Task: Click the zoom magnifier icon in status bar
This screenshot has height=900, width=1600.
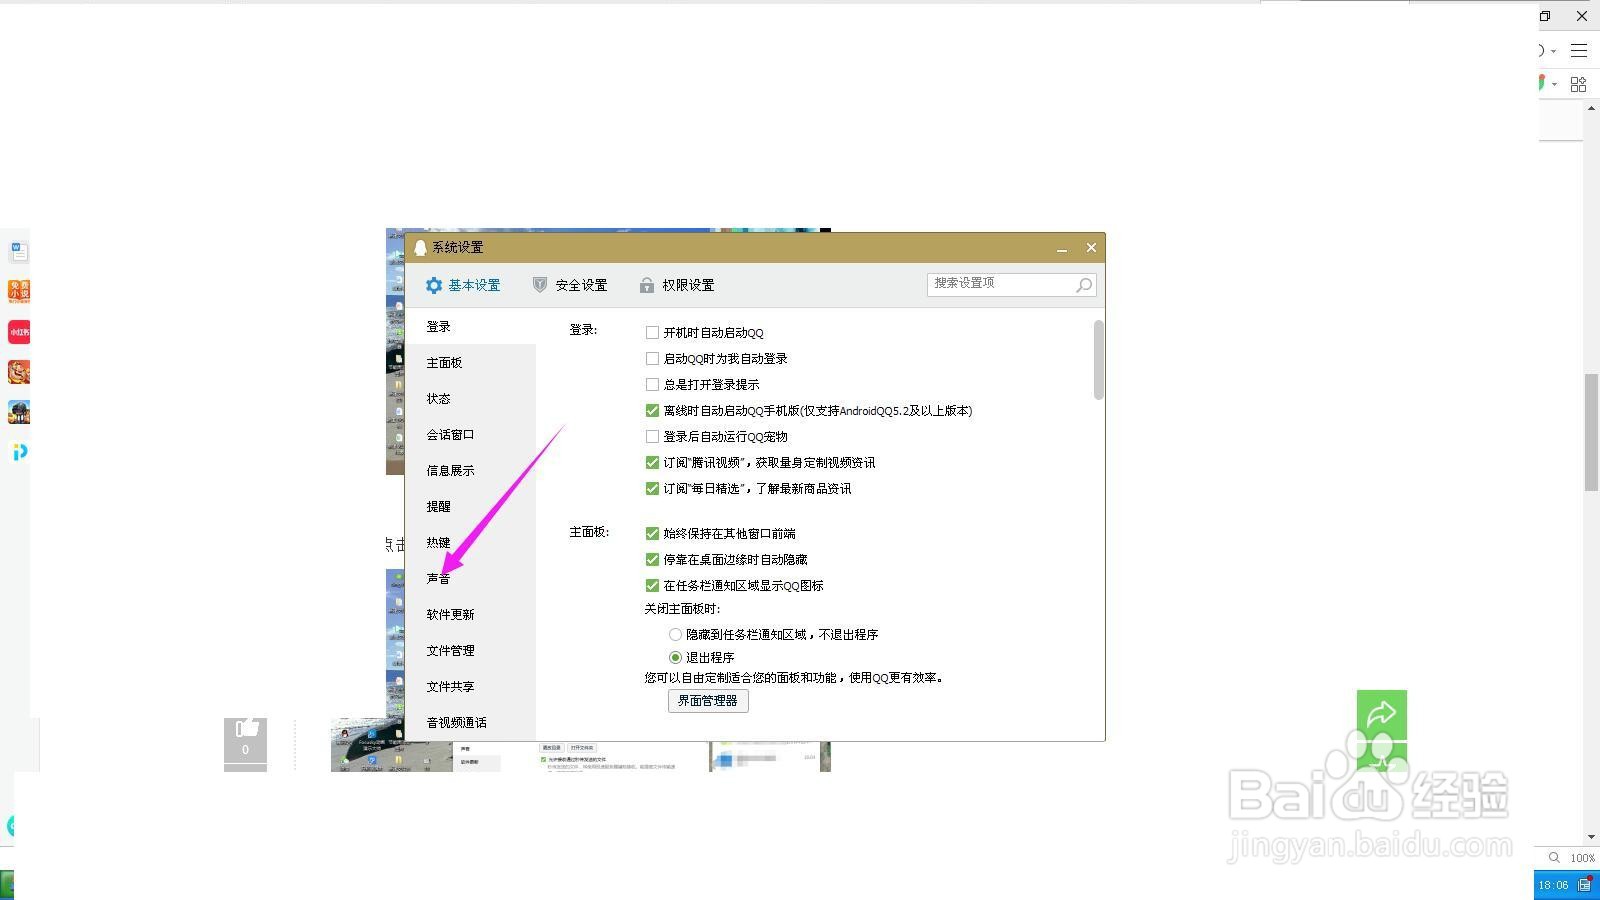Action: coord(1554,858)
